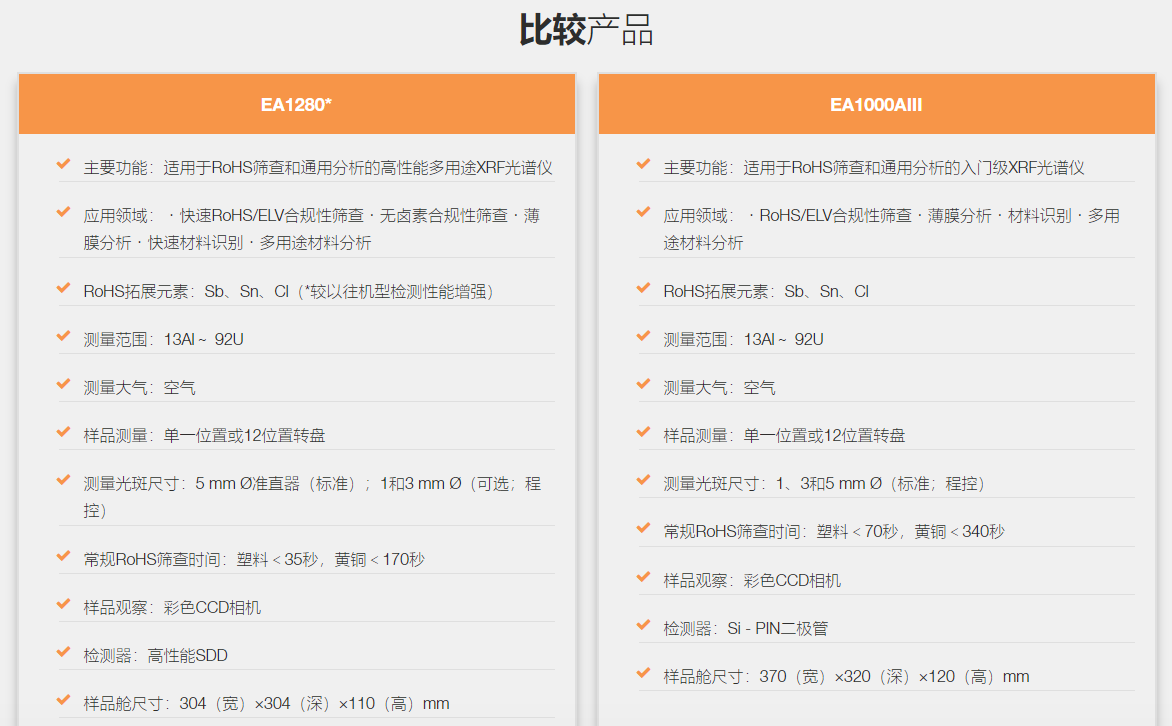Screen dimensions: 1172x726
Task: Click EA1000AIII 测量大气：空气 text
Action: point(720,387)
